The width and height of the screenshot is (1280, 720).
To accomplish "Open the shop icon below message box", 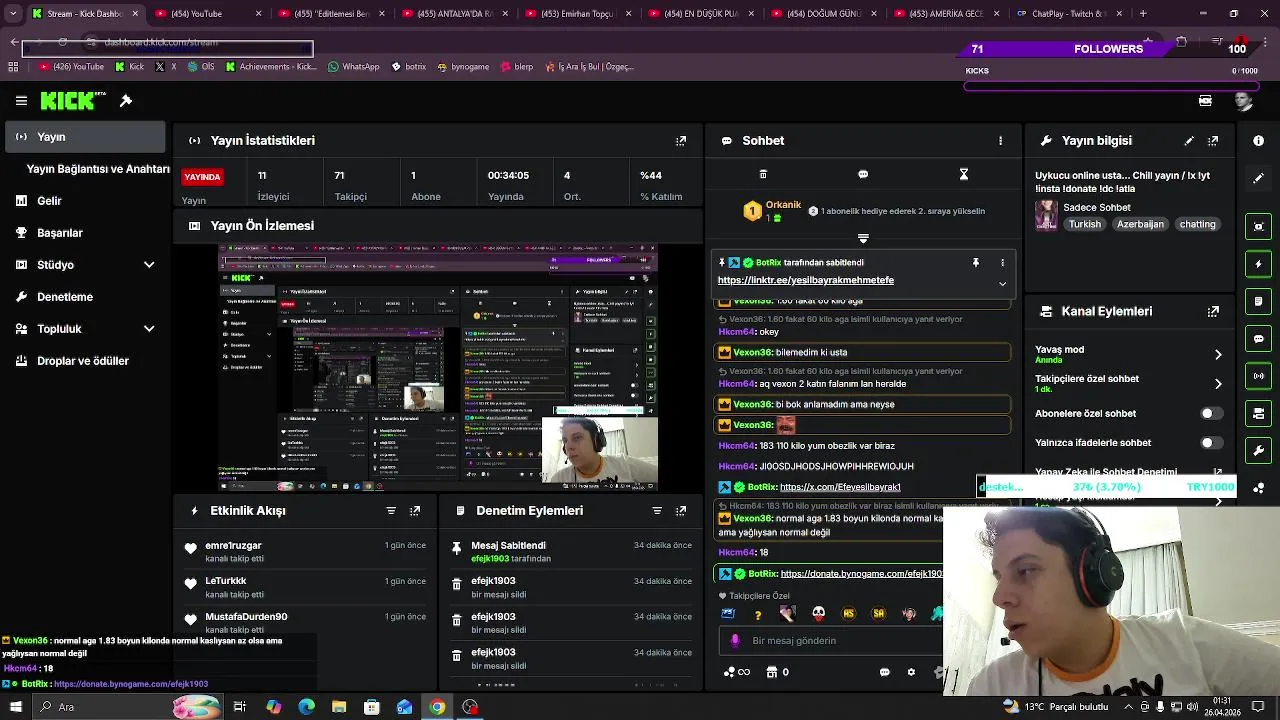I will pyautogui.click(x=772, y=672).
